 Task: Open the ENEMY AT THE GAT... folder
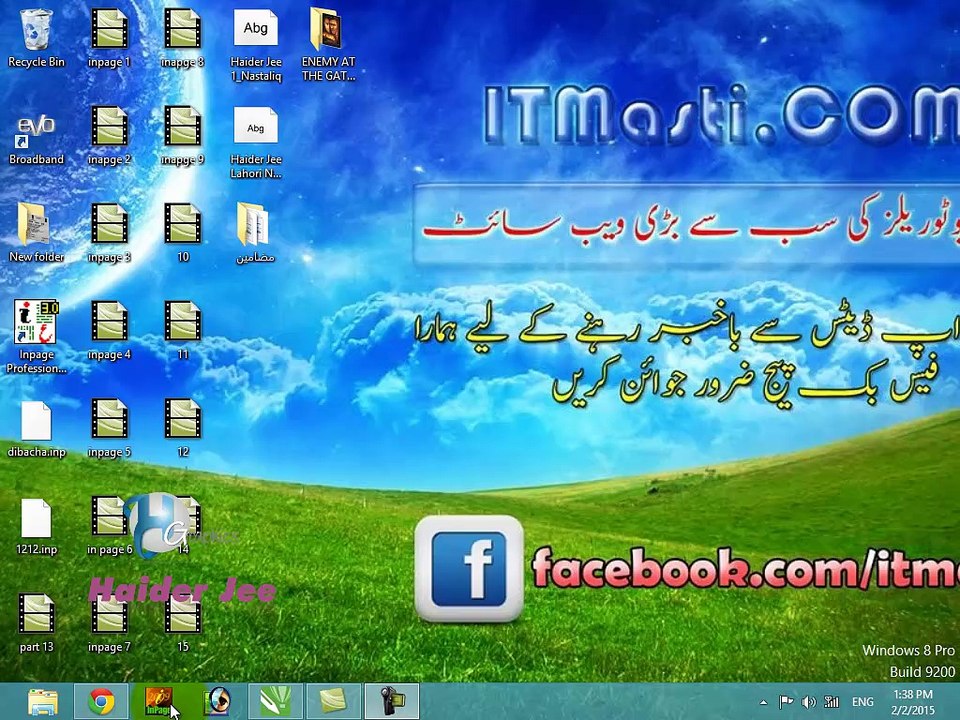[329, 44]
